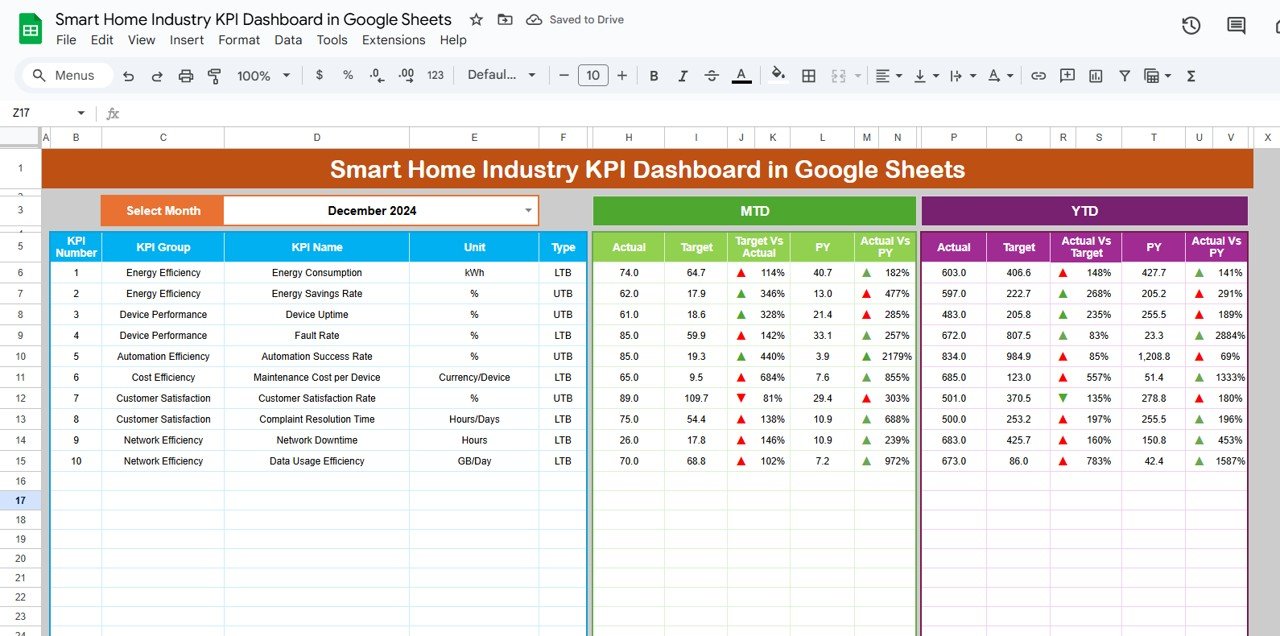This screenshot has width=1280, height=636.
Task: Click the MTD header cell
Action: [x=754, y=211]
